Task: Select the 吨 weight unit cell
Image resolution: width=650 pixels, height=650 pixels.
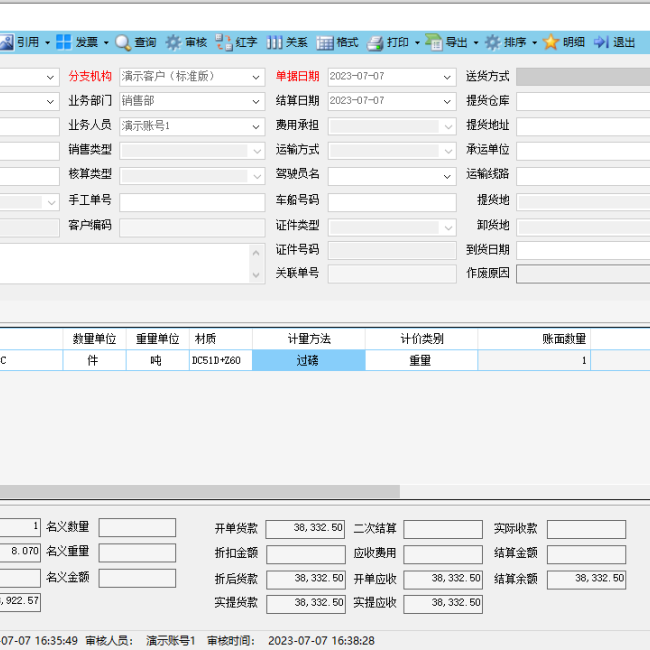Action: click(158, 360)
